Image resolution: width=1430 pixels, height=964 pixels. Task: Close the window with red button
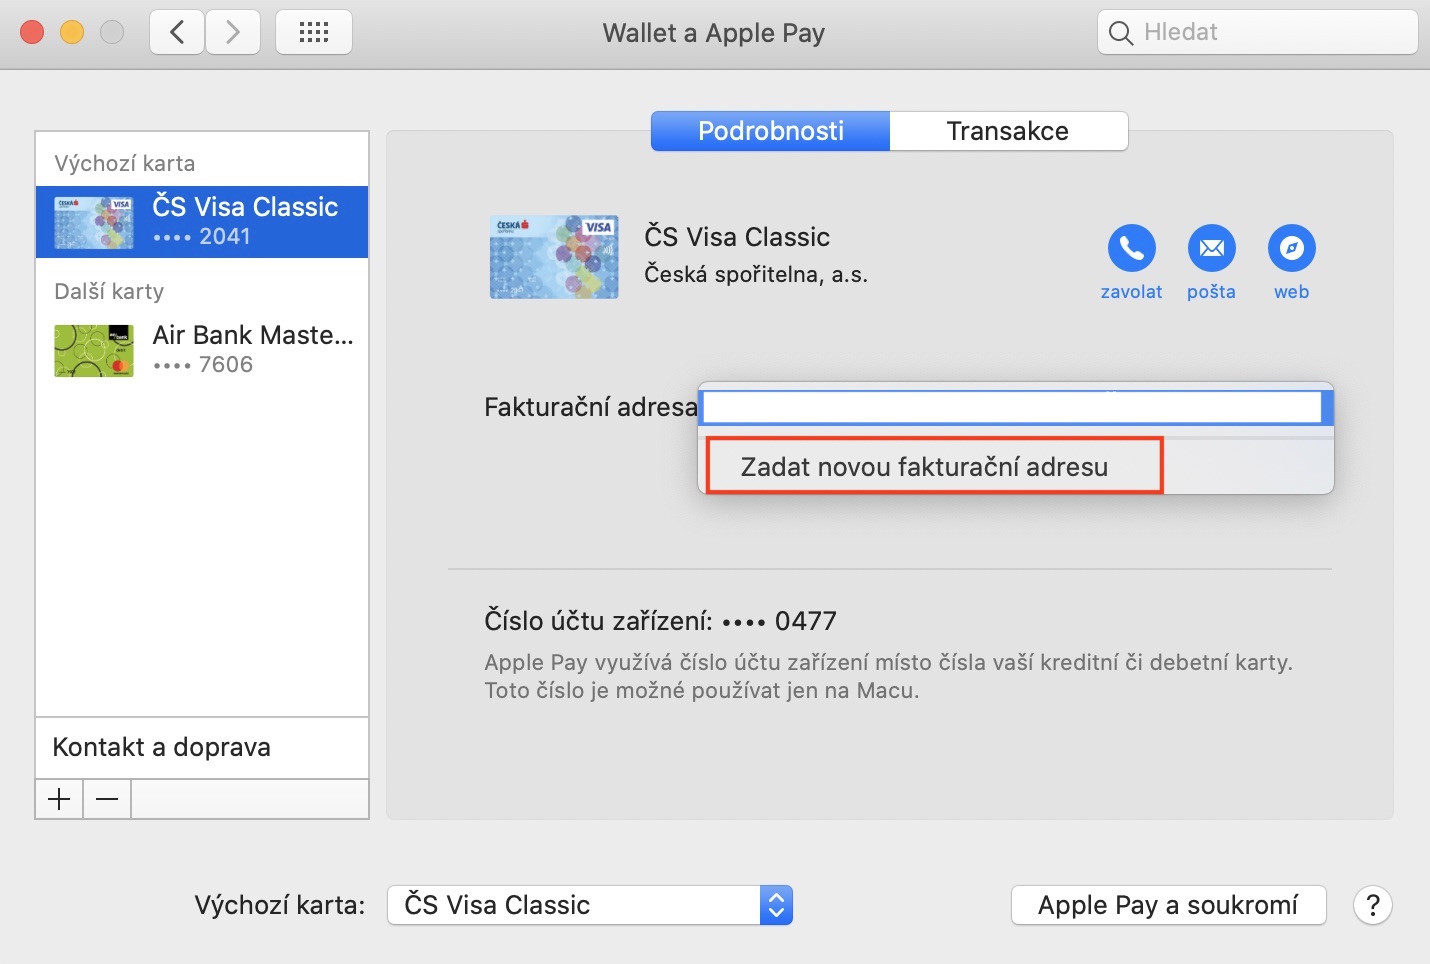pyautogui.click(x=32, y=32)
